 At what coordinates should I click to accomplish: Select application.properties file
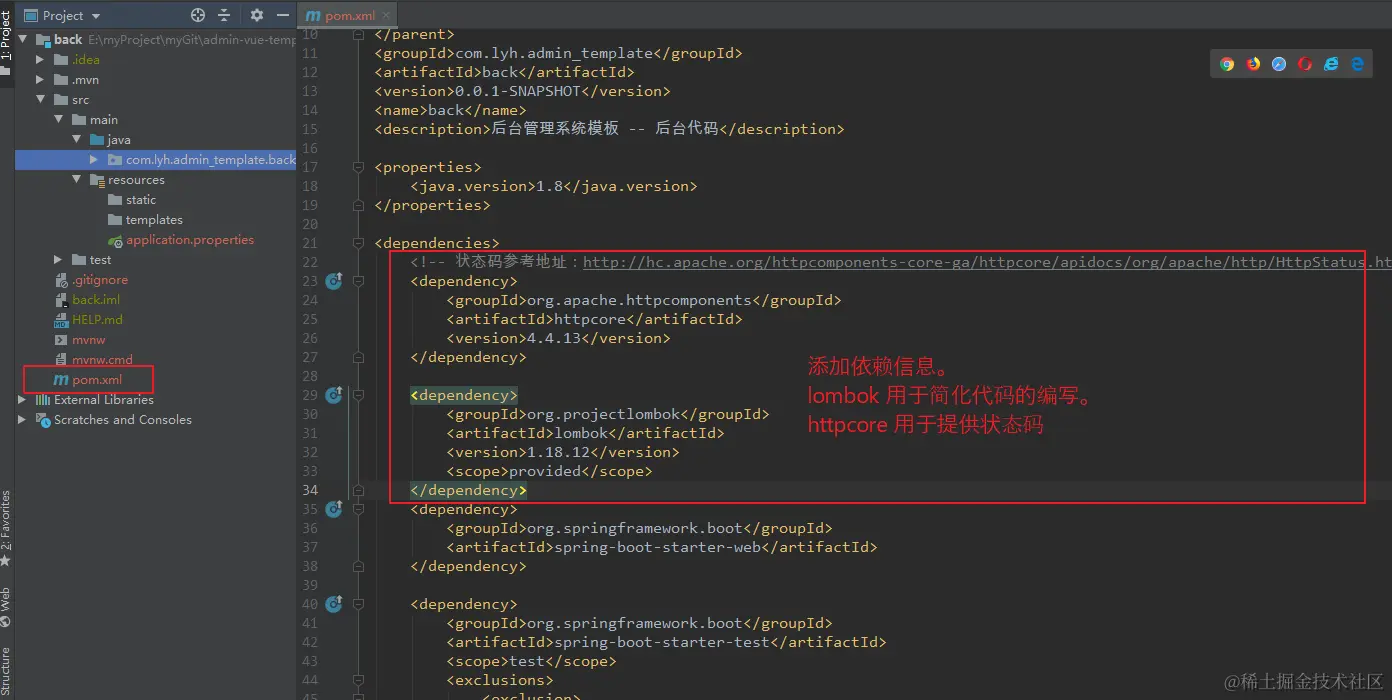[190, 240]
